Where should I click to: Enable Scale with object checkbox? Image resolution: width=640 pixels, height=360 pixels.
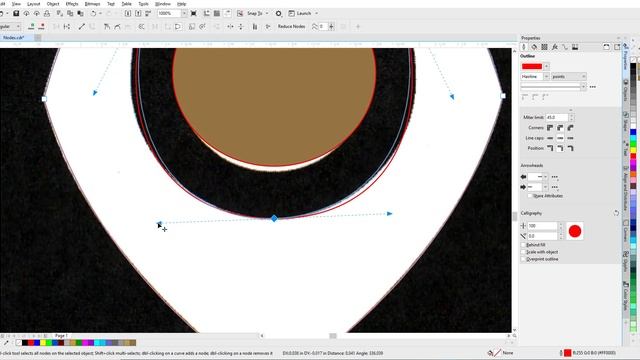click(523, 252)
